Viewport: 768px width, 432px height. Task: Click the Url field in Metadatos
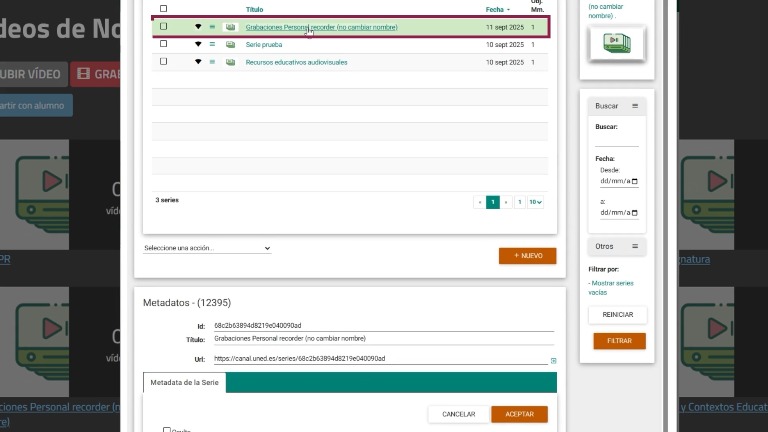(381, 359)
